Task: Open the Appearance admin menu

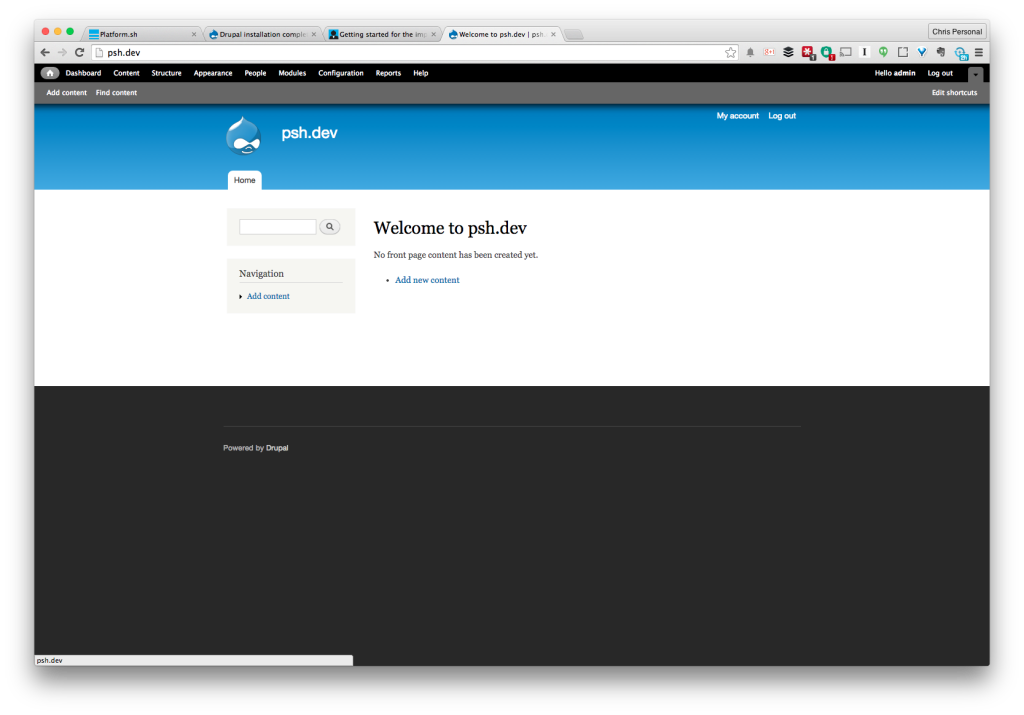Action: [213, 73]
